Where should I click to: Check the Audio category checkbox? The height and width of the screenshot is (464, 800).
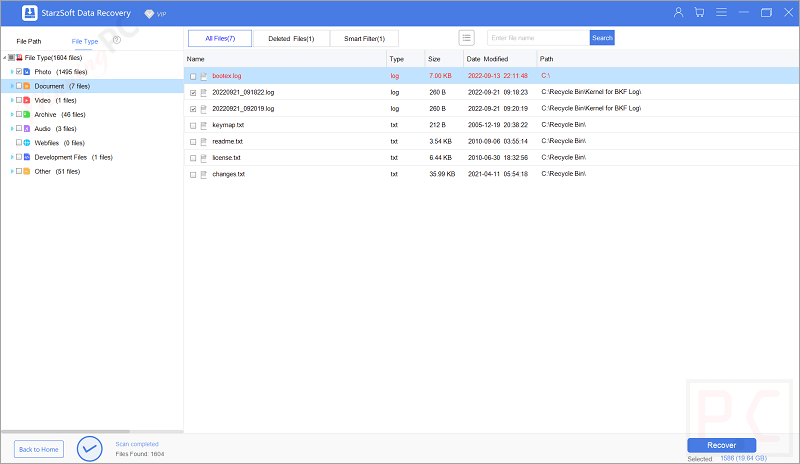19,128
